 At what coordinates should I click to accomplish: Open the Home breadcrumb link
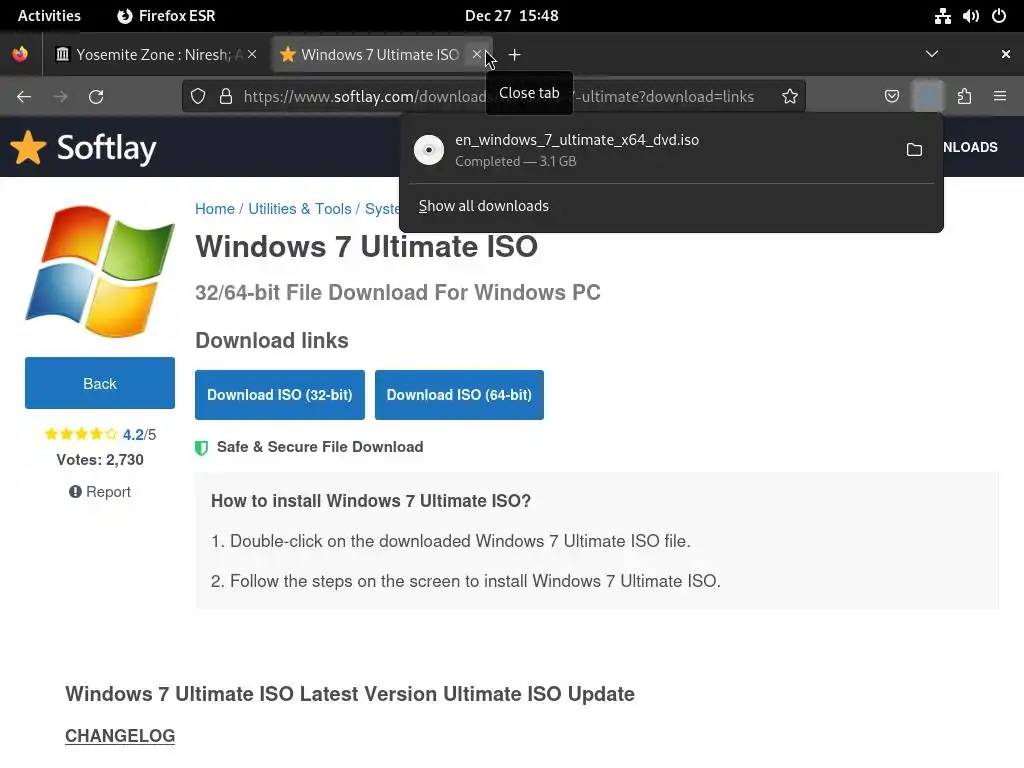pos(215,209)
